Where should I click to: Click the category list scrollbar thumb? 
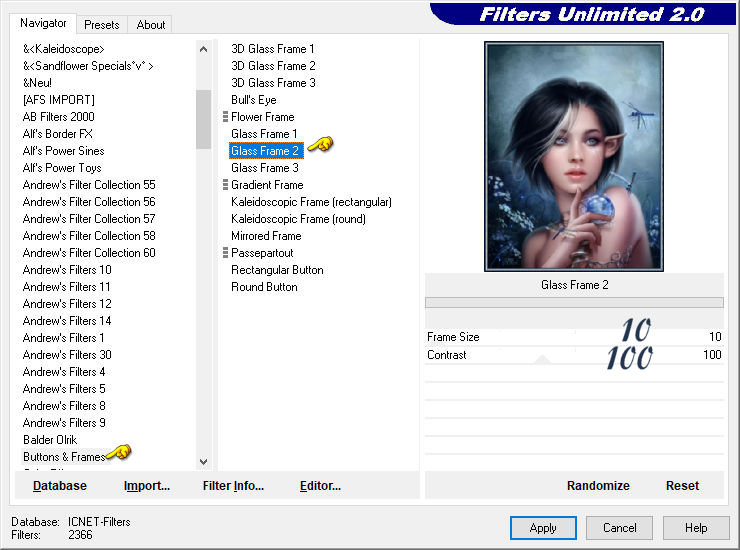(x=203, y=119)
